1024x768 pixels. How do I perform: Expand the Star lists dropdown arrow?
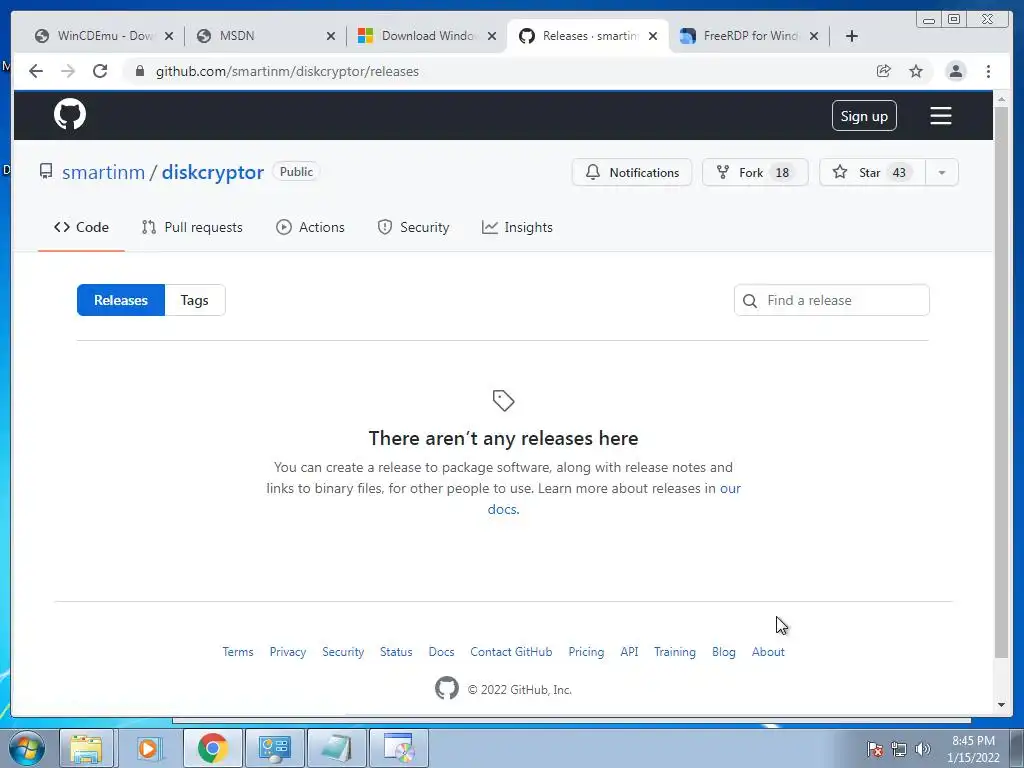pyautogui.click(x=942, y=172)
